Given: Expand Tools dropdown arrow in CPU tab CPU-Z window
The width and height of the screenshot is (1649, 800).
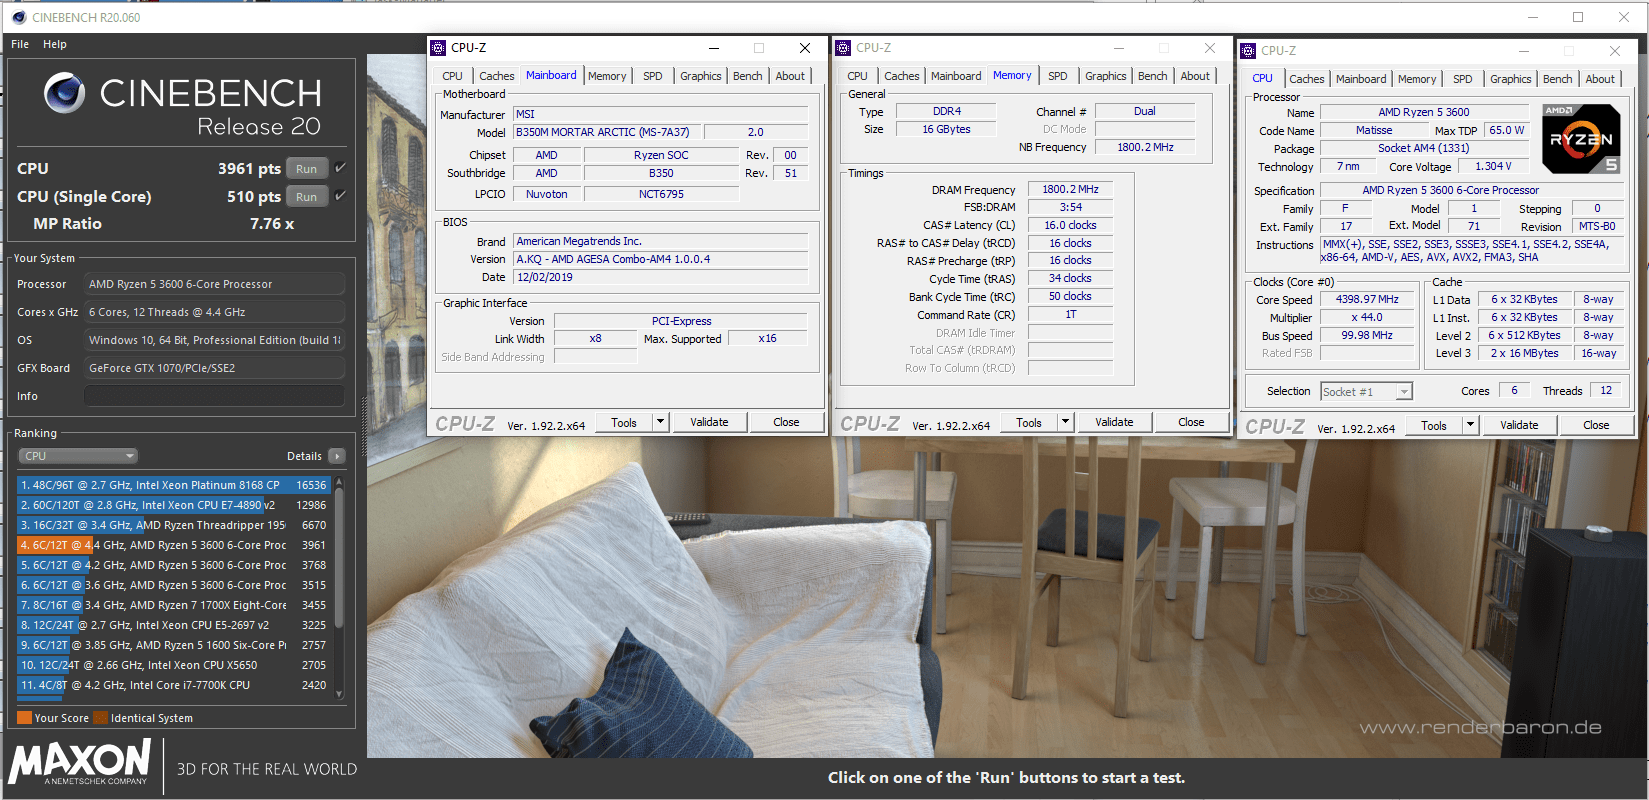Looking at the screenshot, I should click(1470, 425).
